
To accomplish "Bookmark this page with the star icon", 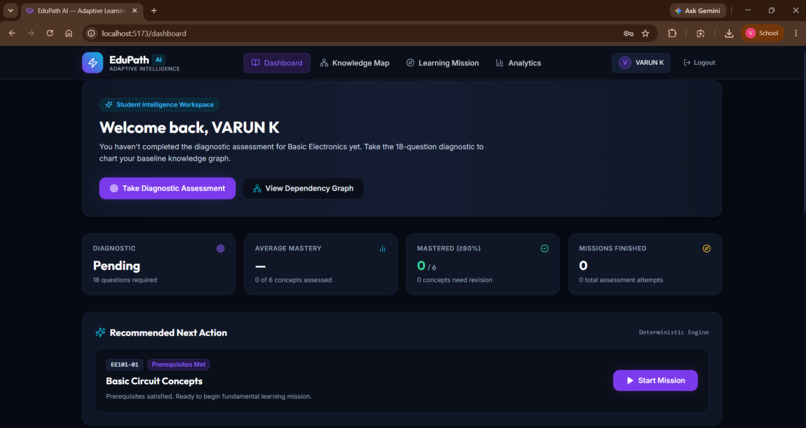I will click(x=646, y=33).
